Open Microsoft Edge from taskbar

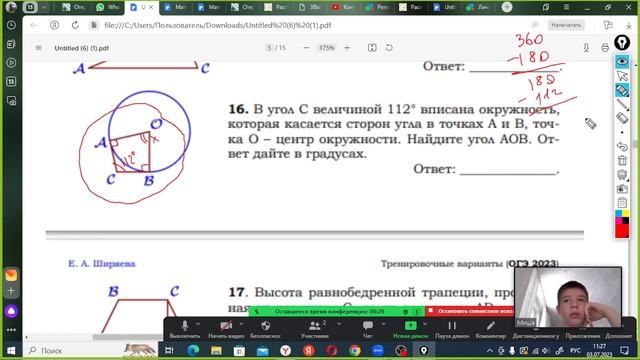point(193,350)
